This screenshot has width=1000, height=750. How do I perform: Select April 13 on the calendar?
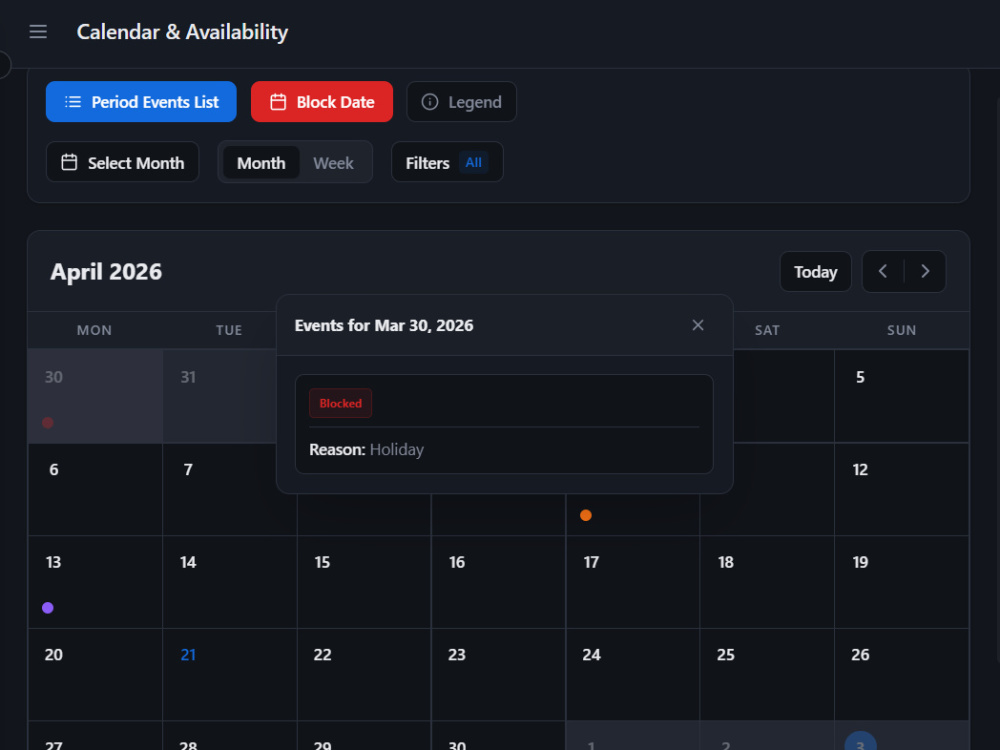[x=95, y=582]
